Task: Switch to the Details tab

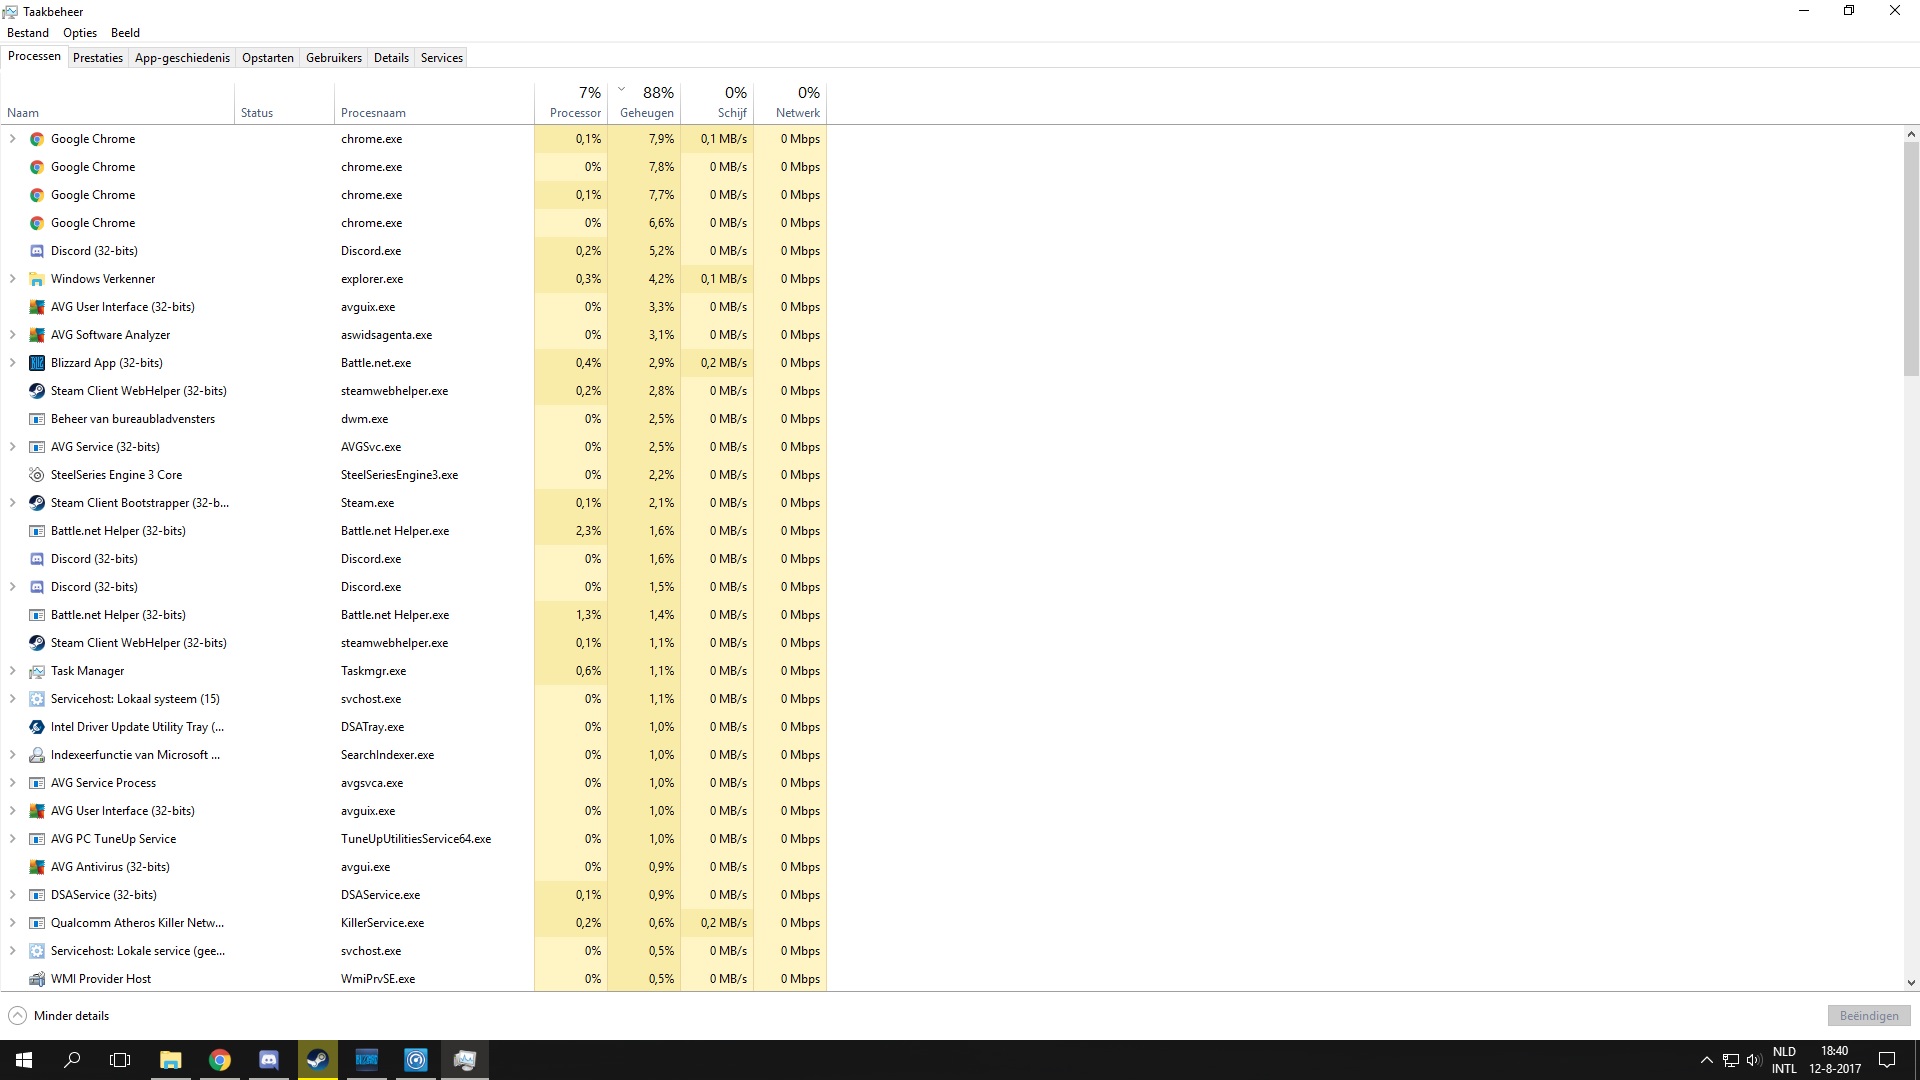Action: click(x=391, y=58)
